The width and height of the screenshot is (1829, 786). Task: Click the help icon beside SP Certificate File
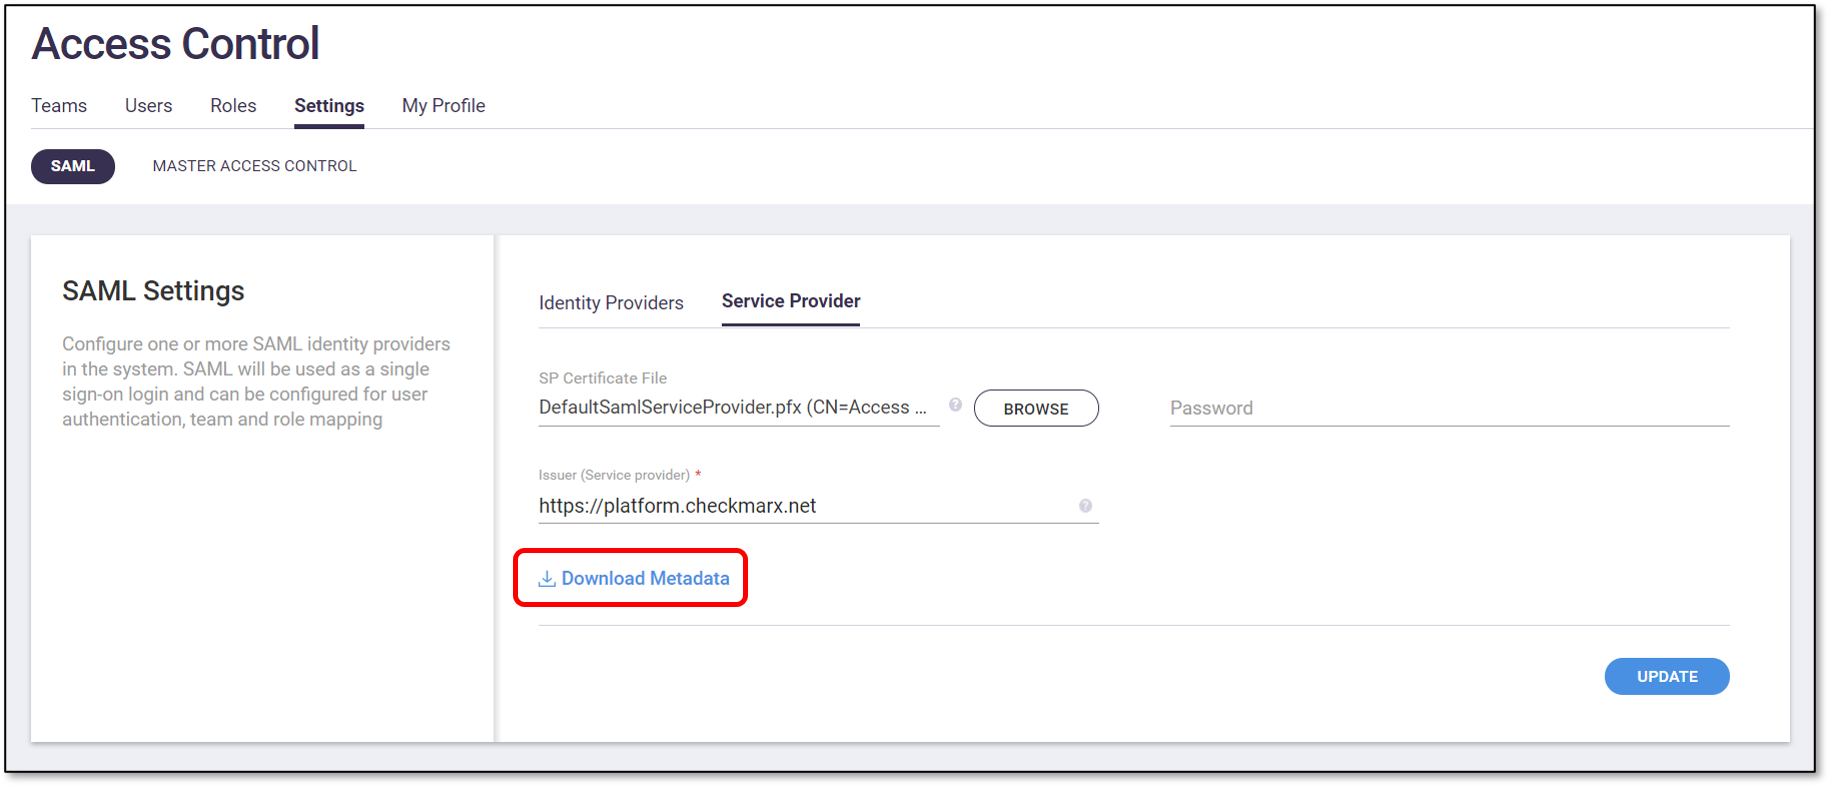click(x=955, y=405)
